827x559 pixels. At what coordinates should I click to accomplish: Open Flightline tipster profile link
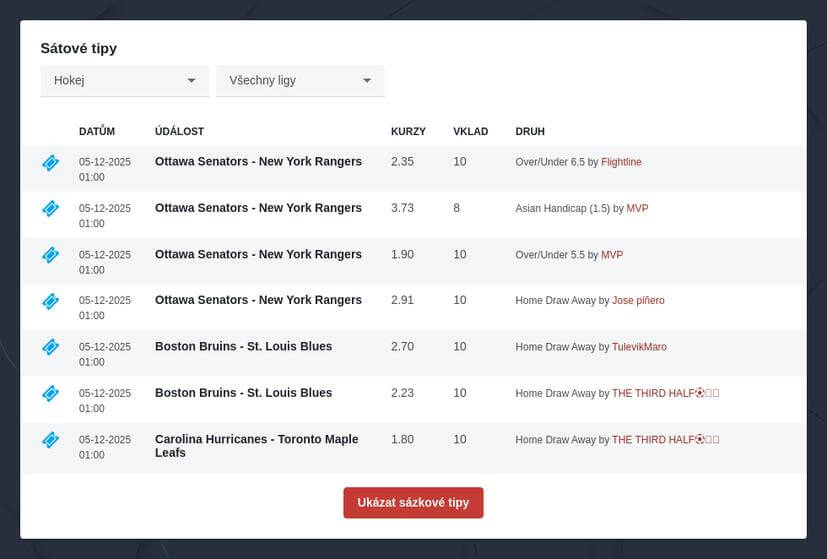[621, 162]
